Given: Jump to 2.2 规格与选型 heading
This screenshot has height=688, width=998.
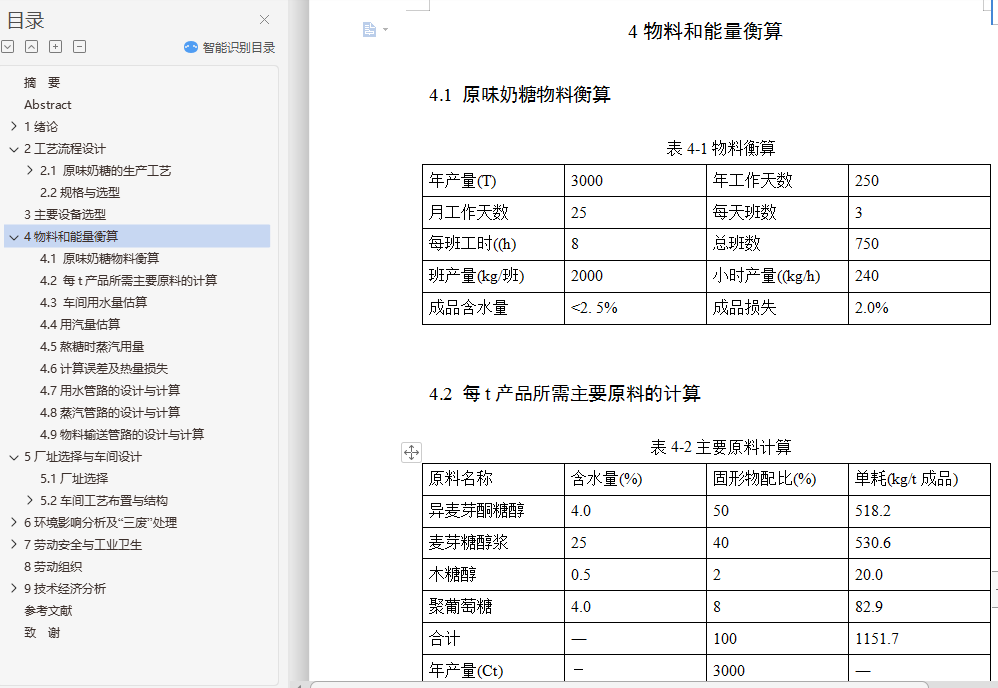Looking at the screenshot, I should pyautogui.click(x=80, y=193).
